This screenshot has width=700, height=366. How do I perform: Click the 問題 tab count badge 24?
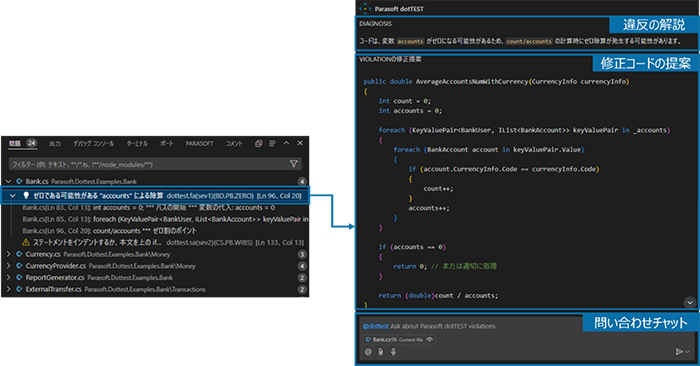(31, 143)
